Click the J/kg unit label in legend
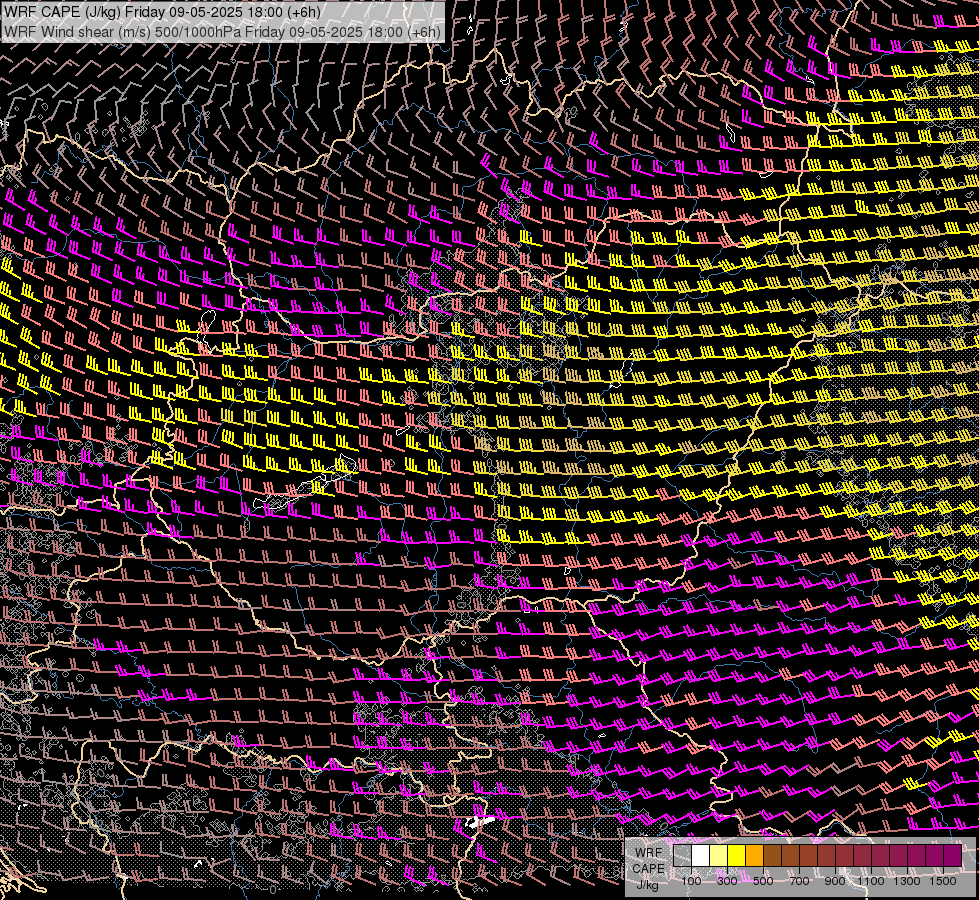This screenshot has width=979, height=900. tap(648, 885)
